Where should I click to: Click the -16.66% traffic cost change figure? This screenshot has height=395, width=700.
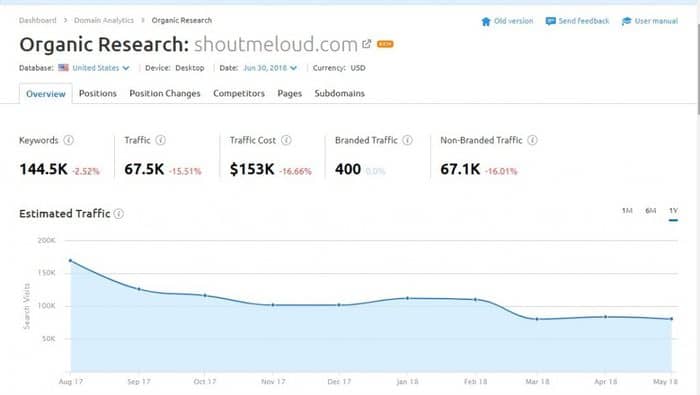tap(296, 171)
